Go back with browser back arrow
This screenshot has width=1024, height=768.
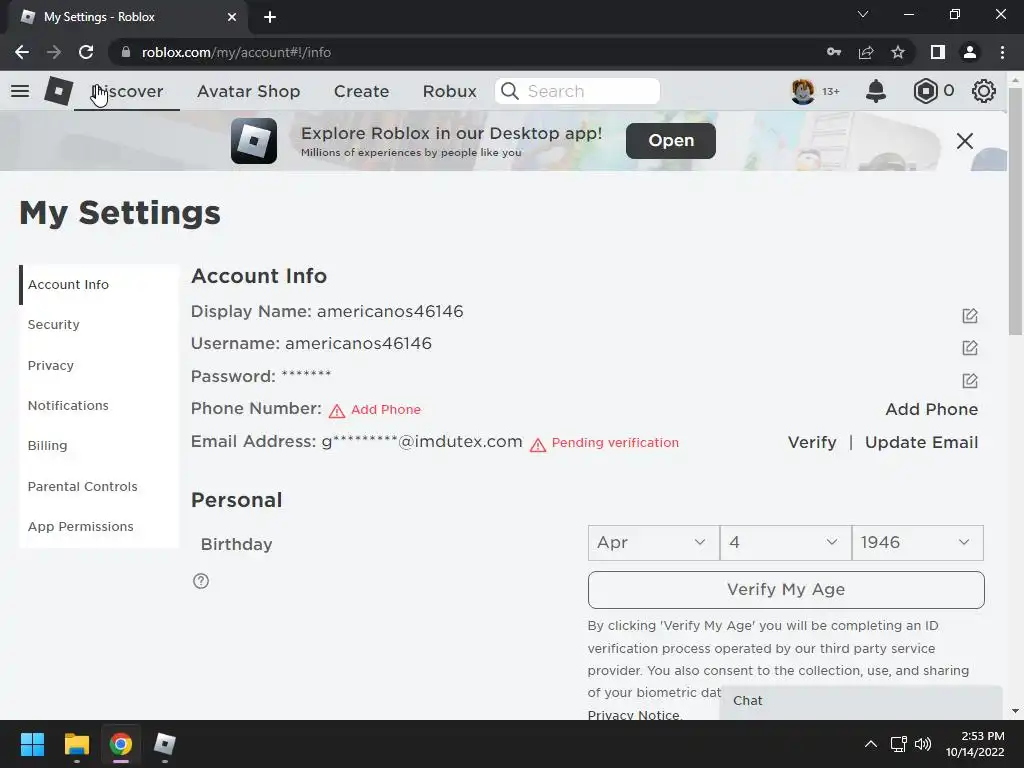click(22, 52)
